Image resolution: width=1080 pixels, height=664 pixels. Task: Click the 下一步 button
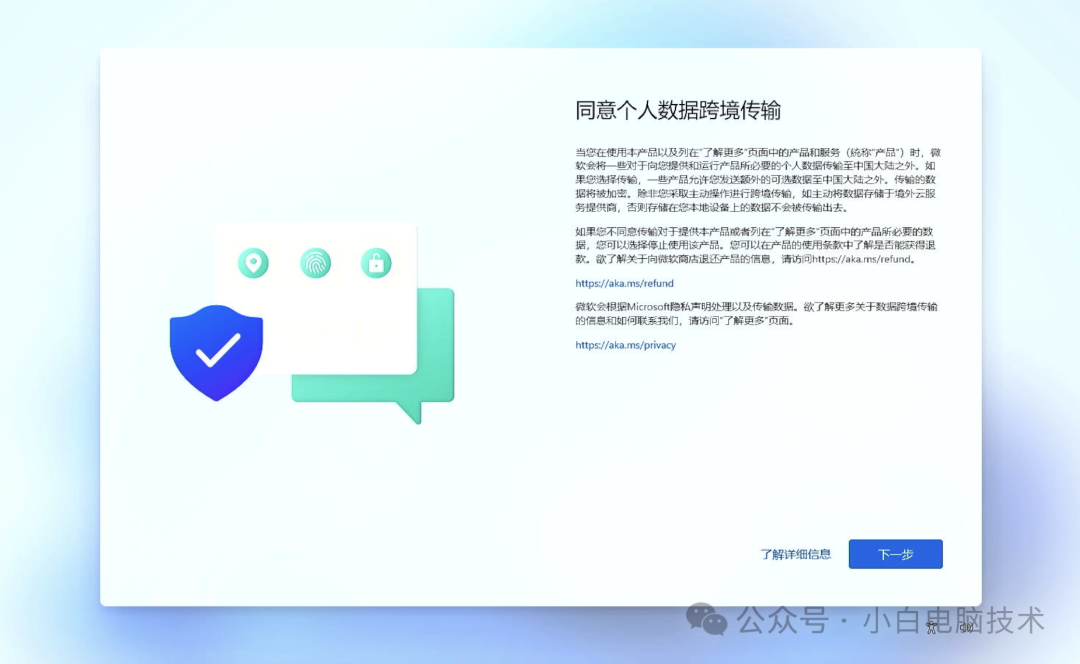(895, 554)
